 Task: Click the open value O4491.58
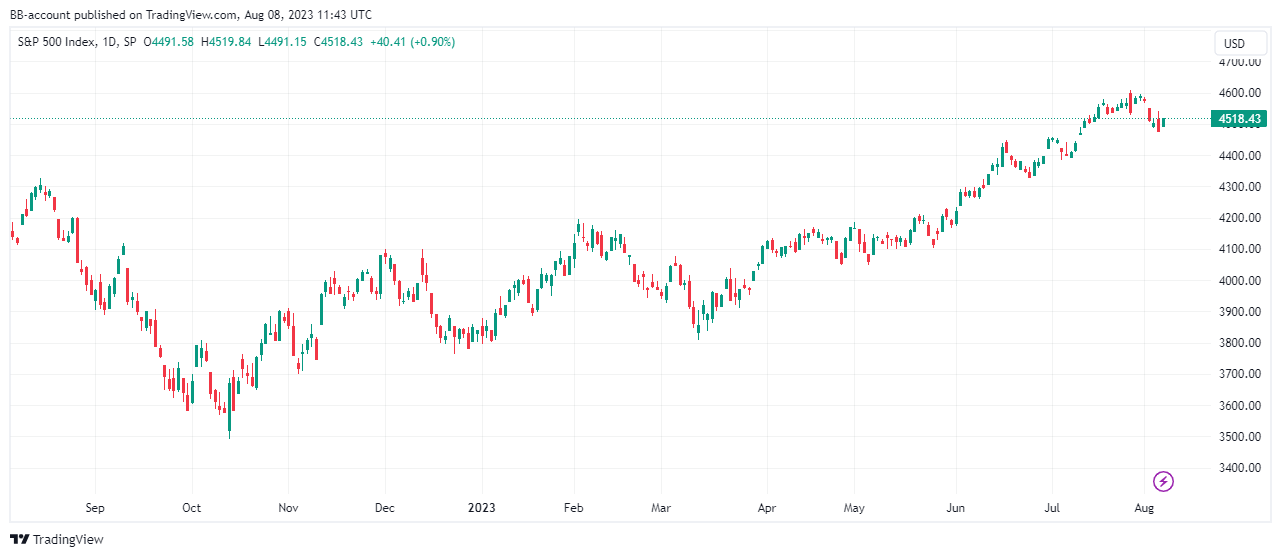tap(169, 42)
